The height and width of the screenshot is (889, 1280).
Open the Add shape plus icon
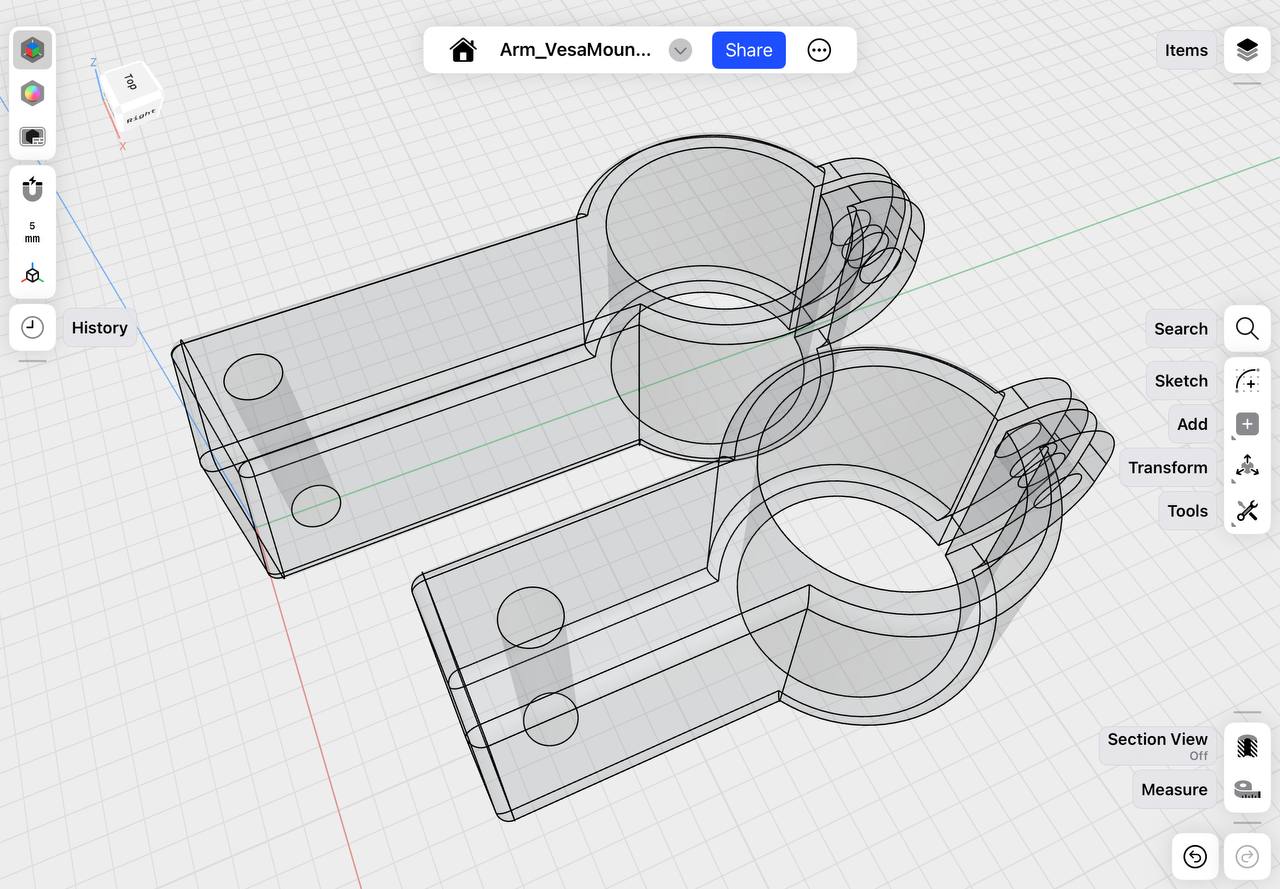[1246, 424]
